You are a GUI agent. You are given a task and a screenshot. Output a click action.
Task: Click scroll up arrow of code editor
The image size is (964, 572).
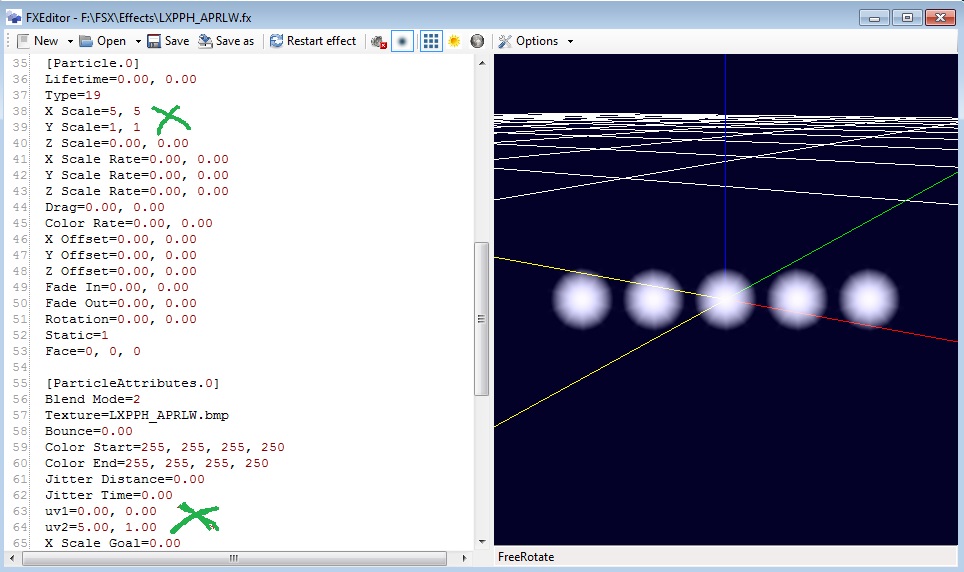point(482,63)
